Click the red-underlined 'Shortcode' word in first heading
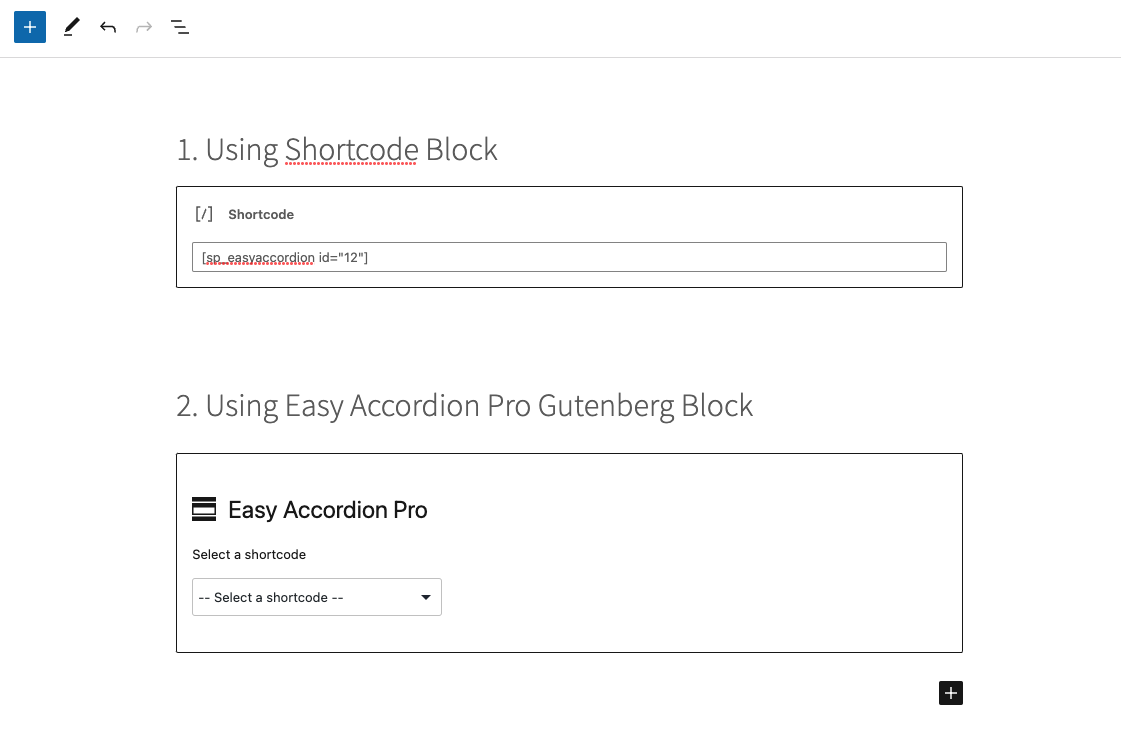 tap(351, 150)
